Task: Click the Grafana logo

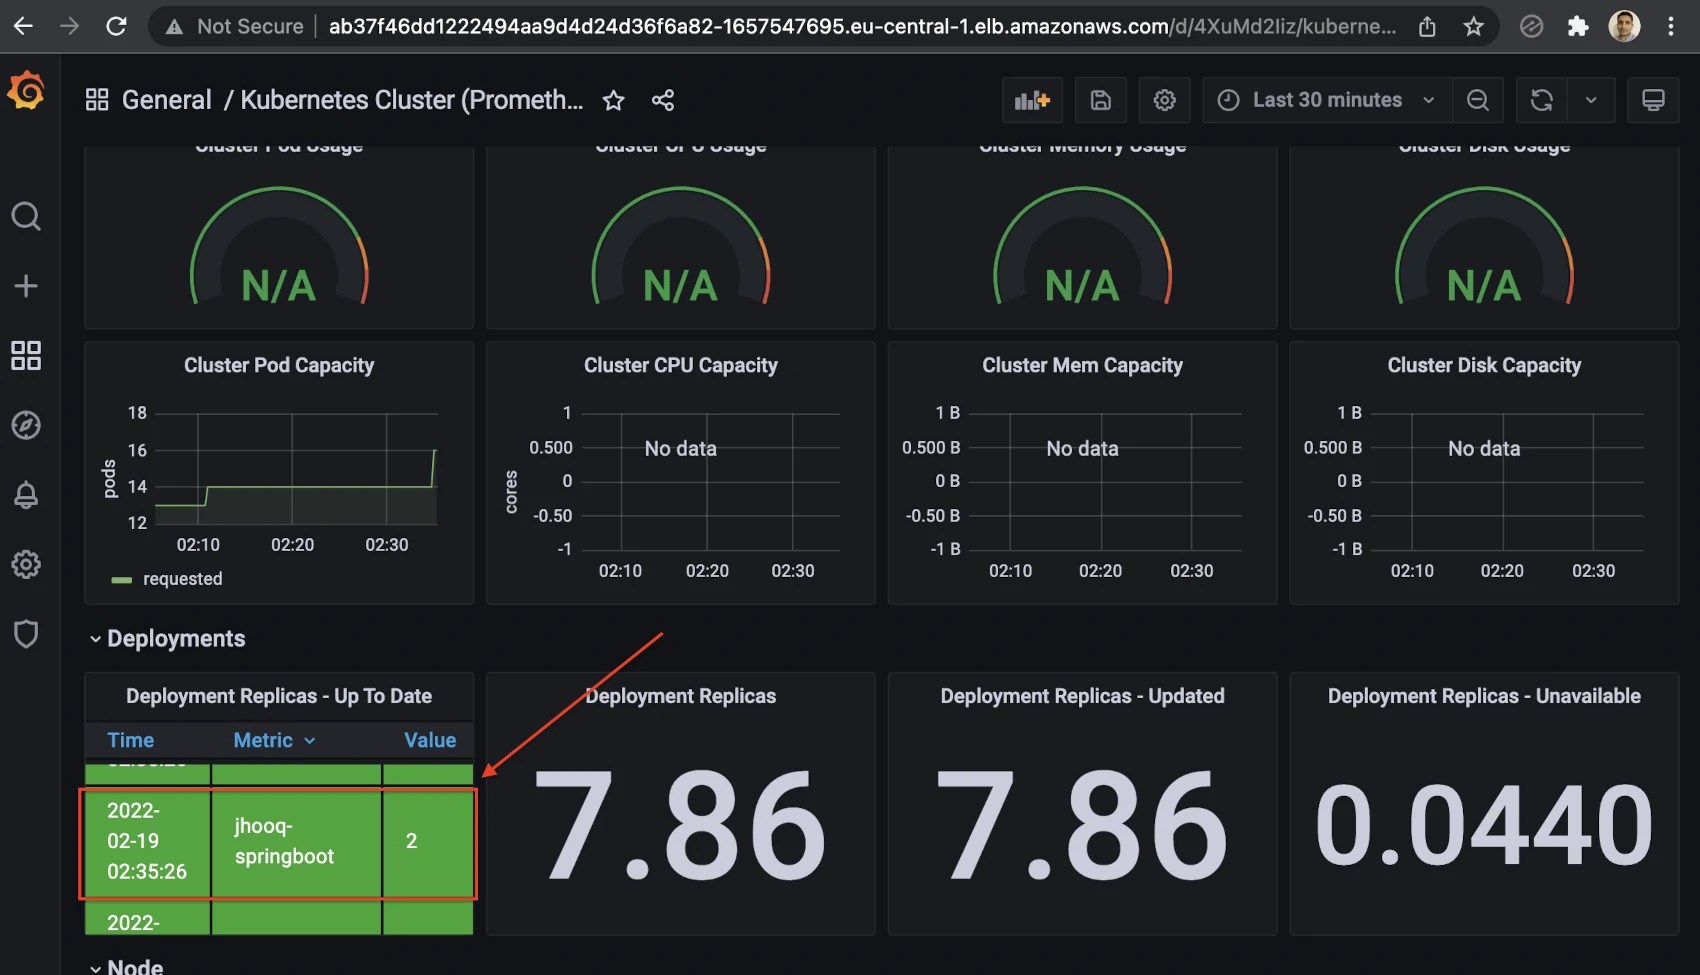Action: click(x=25, y=91)
